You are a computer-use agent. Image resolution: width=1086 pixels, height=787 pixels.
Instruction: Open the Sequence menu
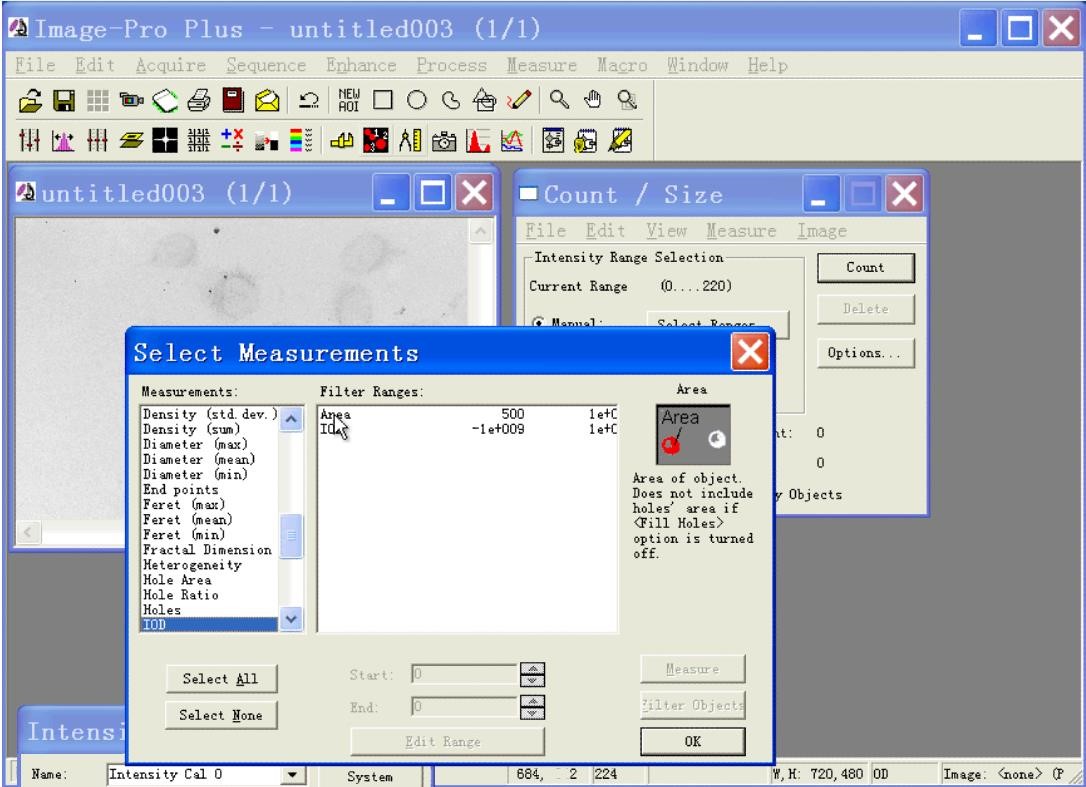pyautogui.click(x=267, y=65)
